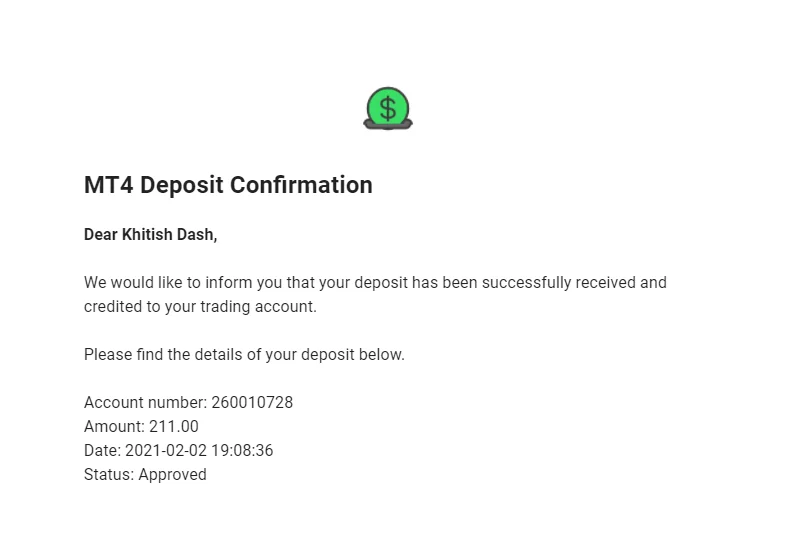
Task: Click the green dollar coin icon
Action: (387, 107)
